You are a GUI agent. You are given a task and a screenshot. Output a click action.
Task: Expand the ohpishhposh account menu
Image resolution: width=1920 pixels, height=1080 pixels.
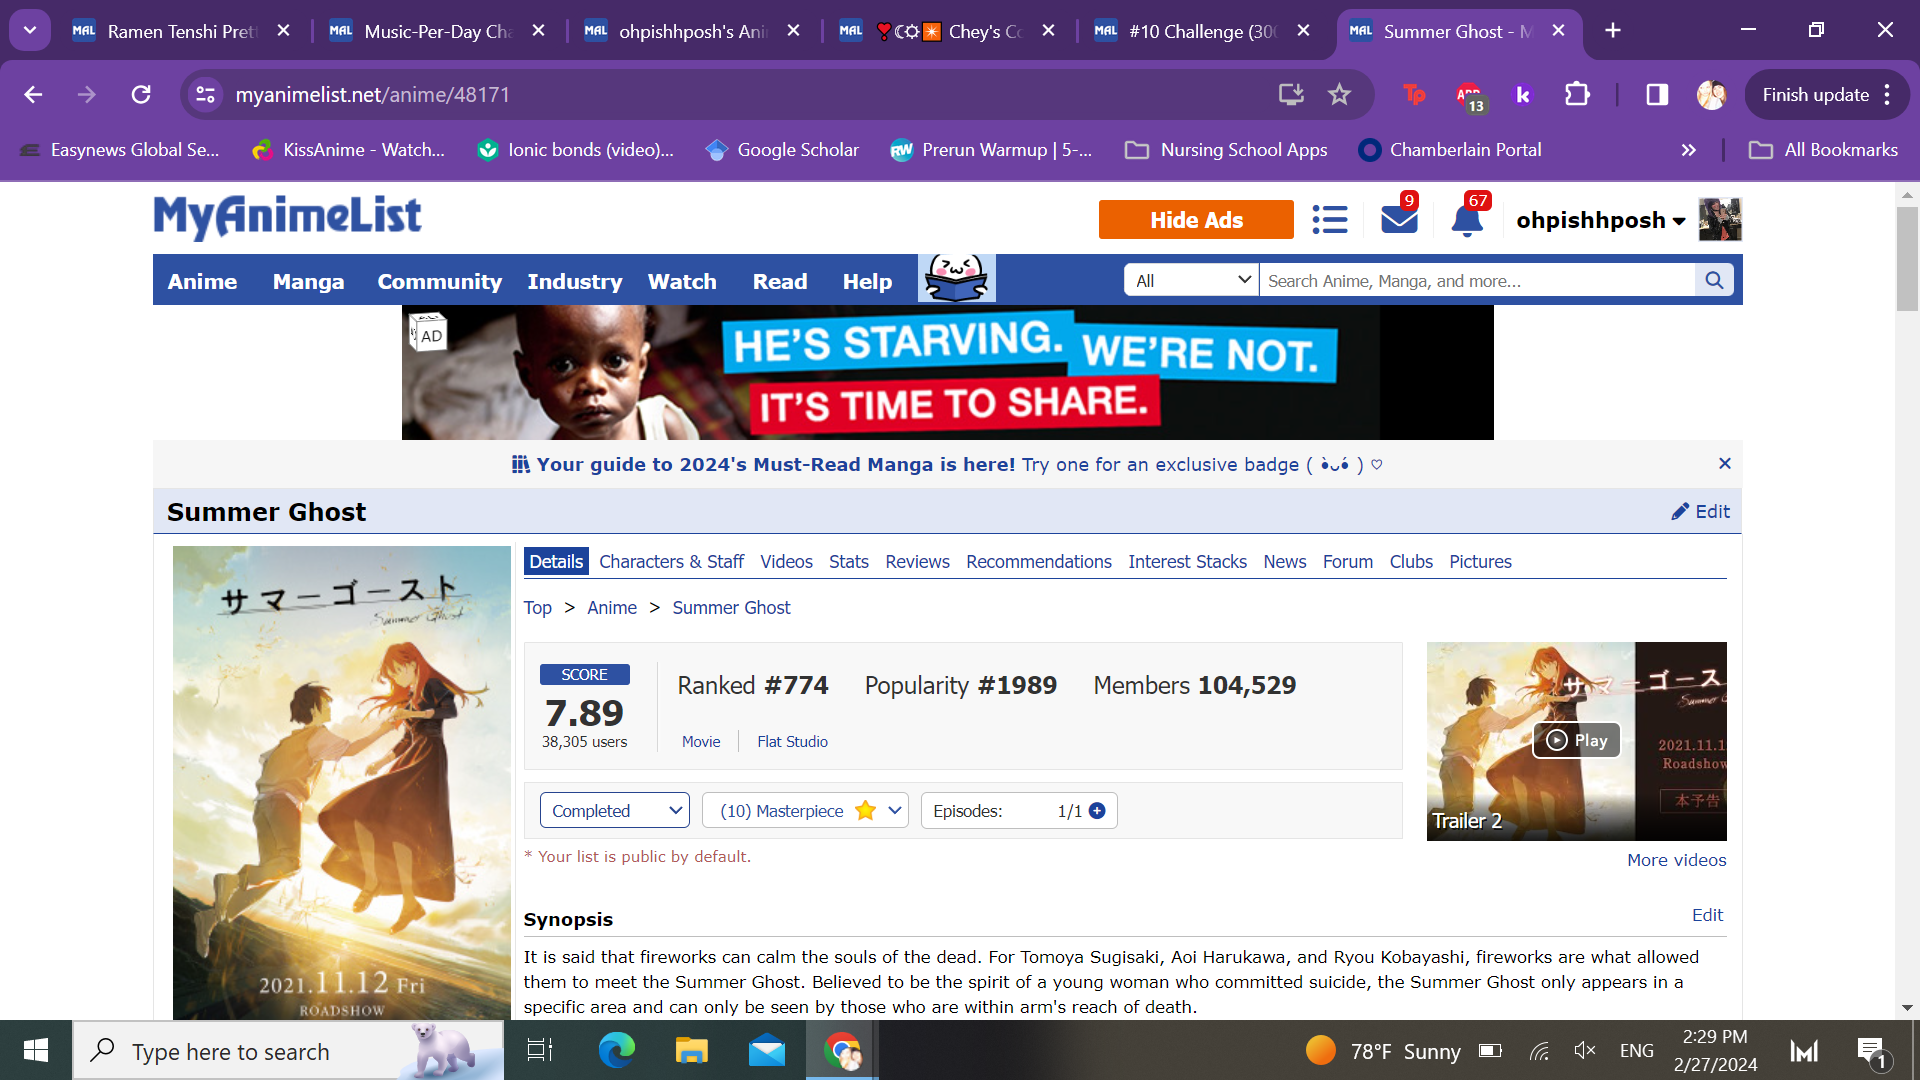1600,220
